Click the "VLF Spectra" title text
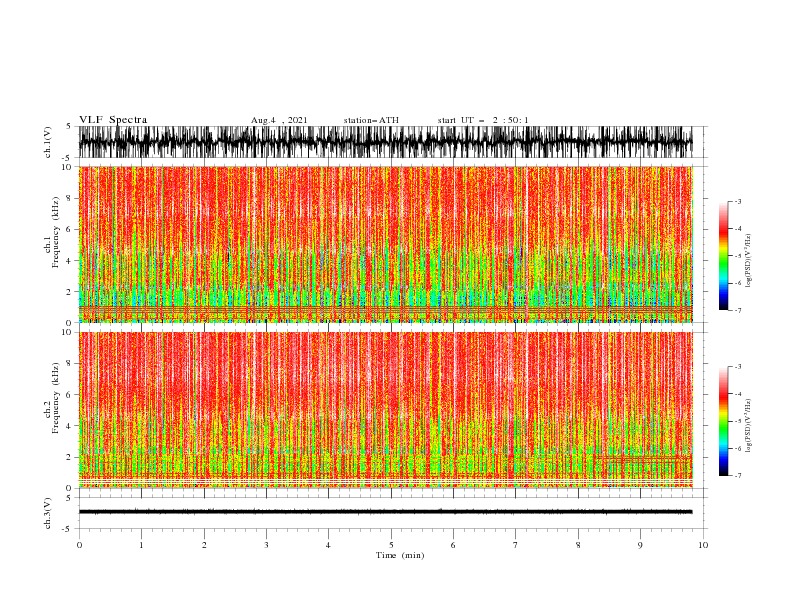 point(113,120)
